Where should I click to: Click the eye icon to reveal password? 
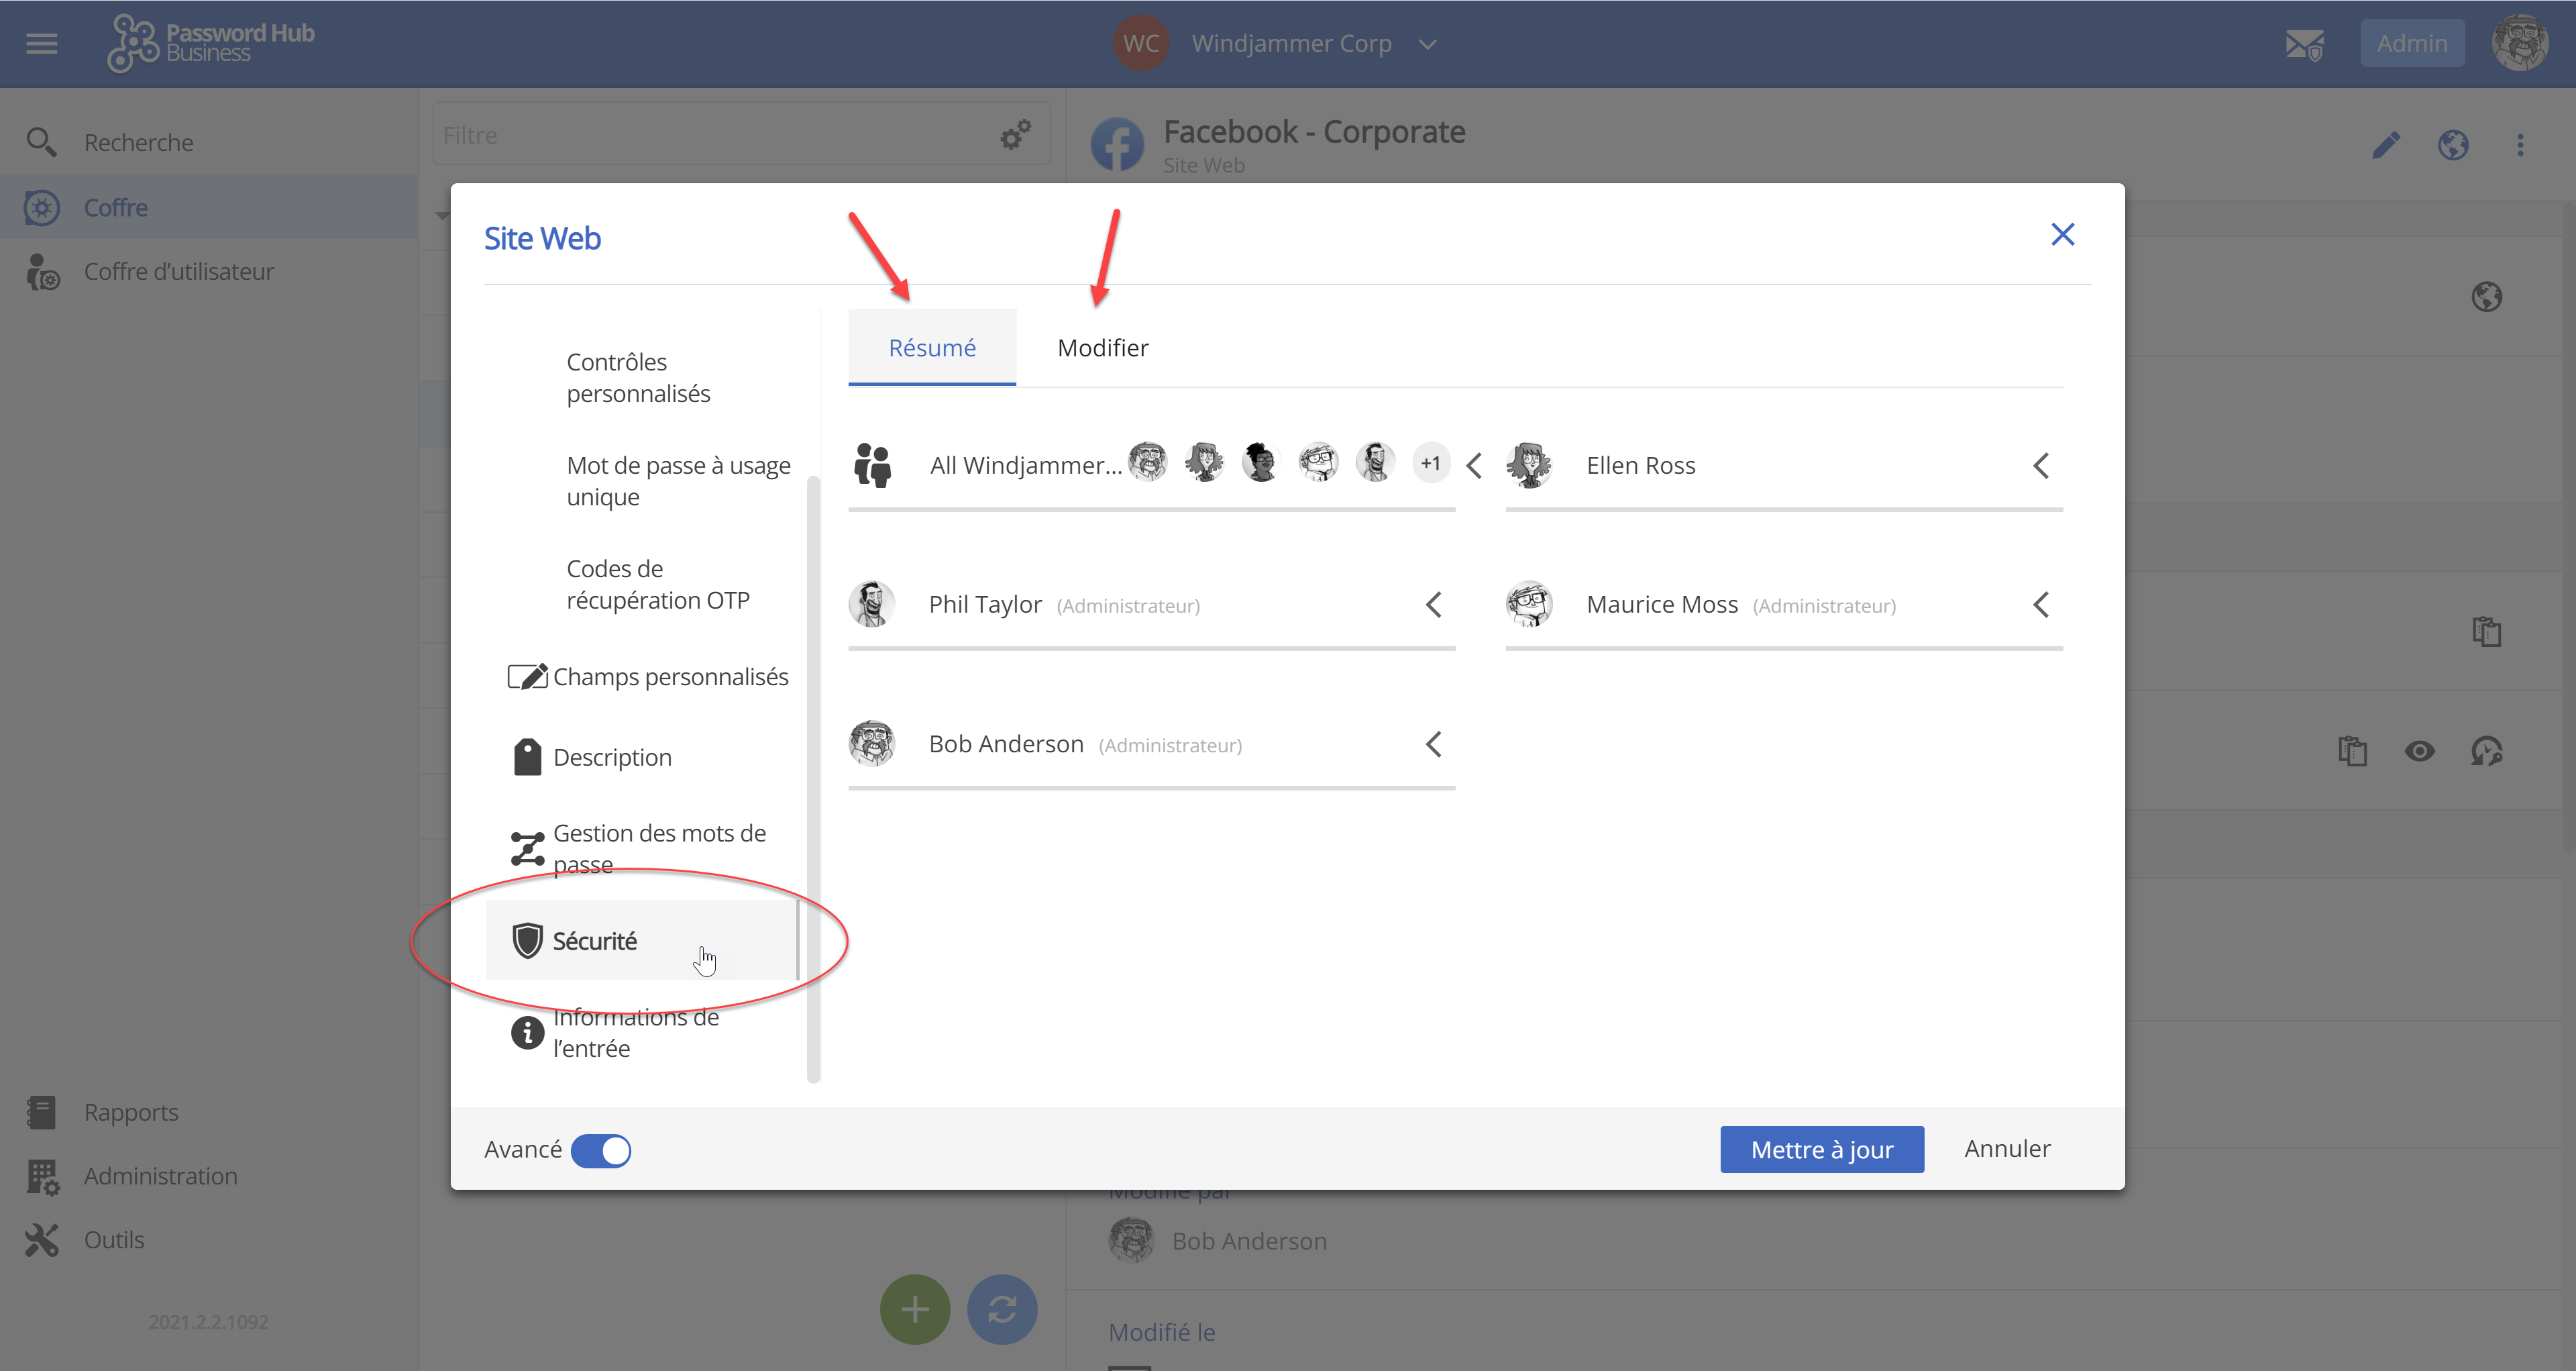click(x=2419, y=751)
